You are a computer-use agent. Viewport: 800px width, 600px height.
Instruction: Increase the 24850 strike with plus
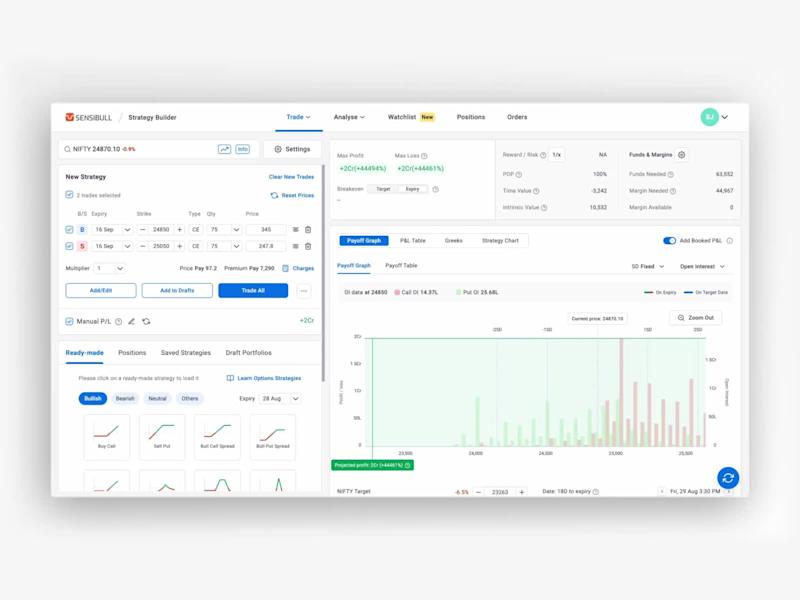[180, 230]
